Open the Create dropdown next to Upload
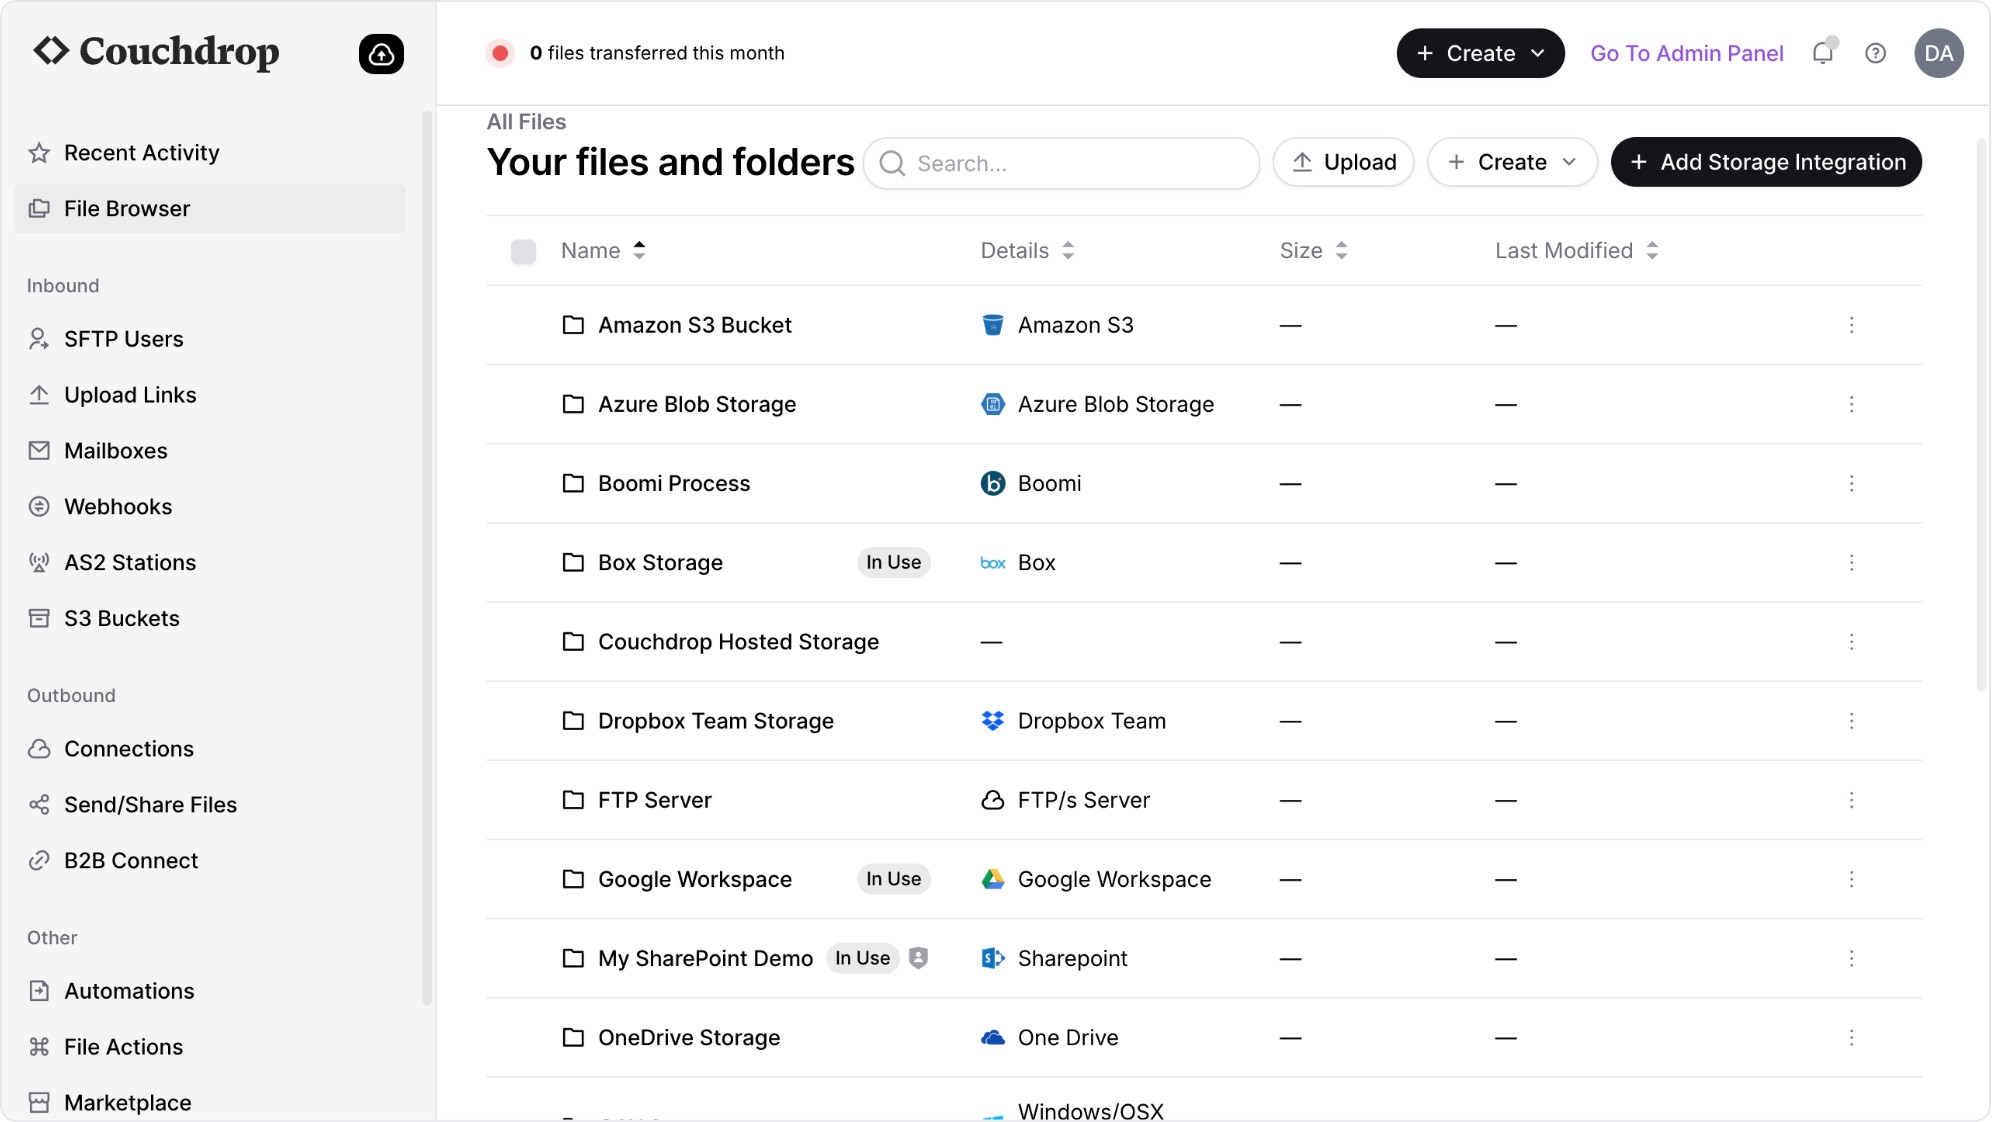The width and height of the screenshot is (1992, 1122). (x=1511, y=162)
